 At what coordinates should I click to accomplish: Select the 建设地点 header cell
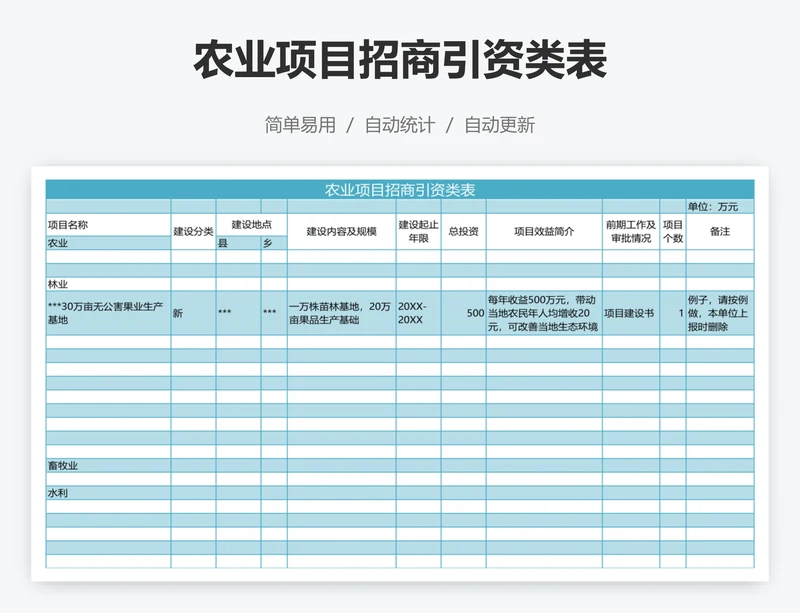[x=252, y=225]
